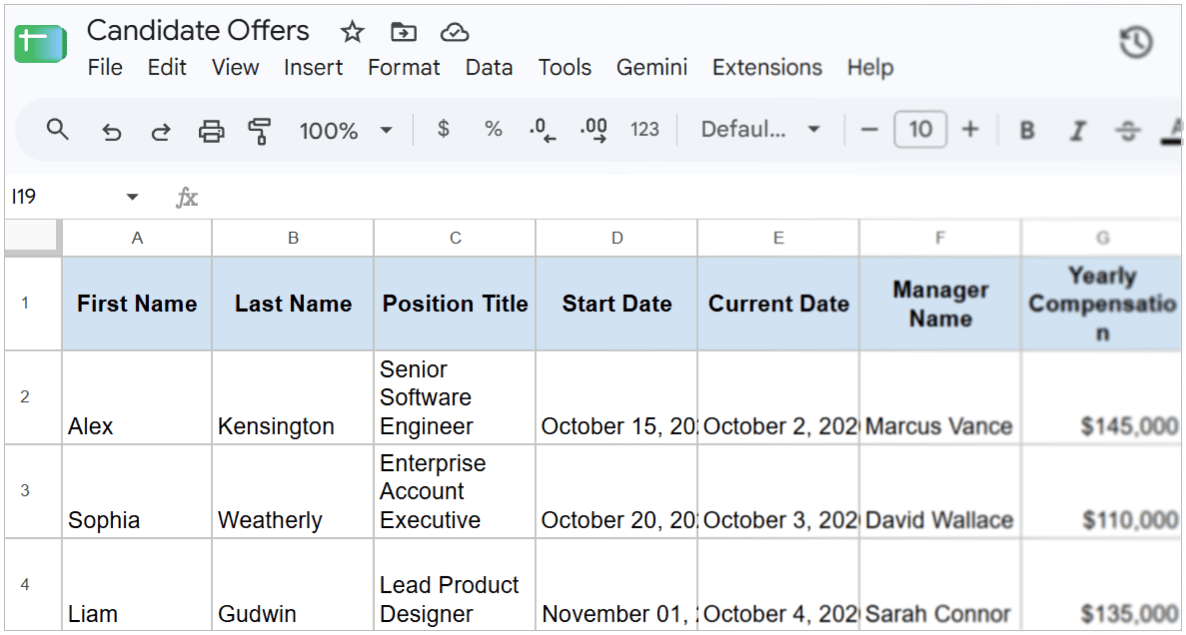Click the Candidate Offers document title
The width and height of the screenshot is (1186, 635).
[198, 31]
